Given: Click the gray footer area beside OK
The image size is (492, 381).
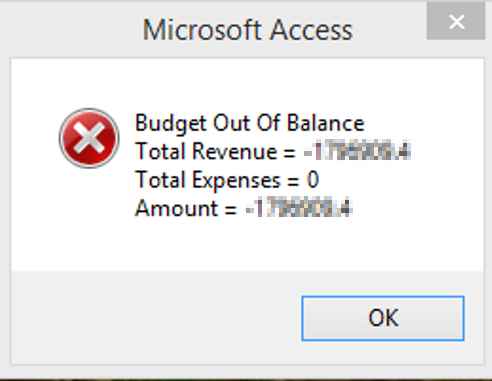Looking at the screenshot, I should click(x=153, y=317).
